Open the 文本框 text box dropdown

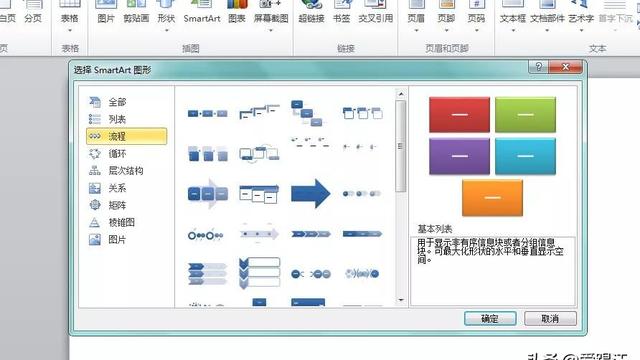tap(513, 30)
